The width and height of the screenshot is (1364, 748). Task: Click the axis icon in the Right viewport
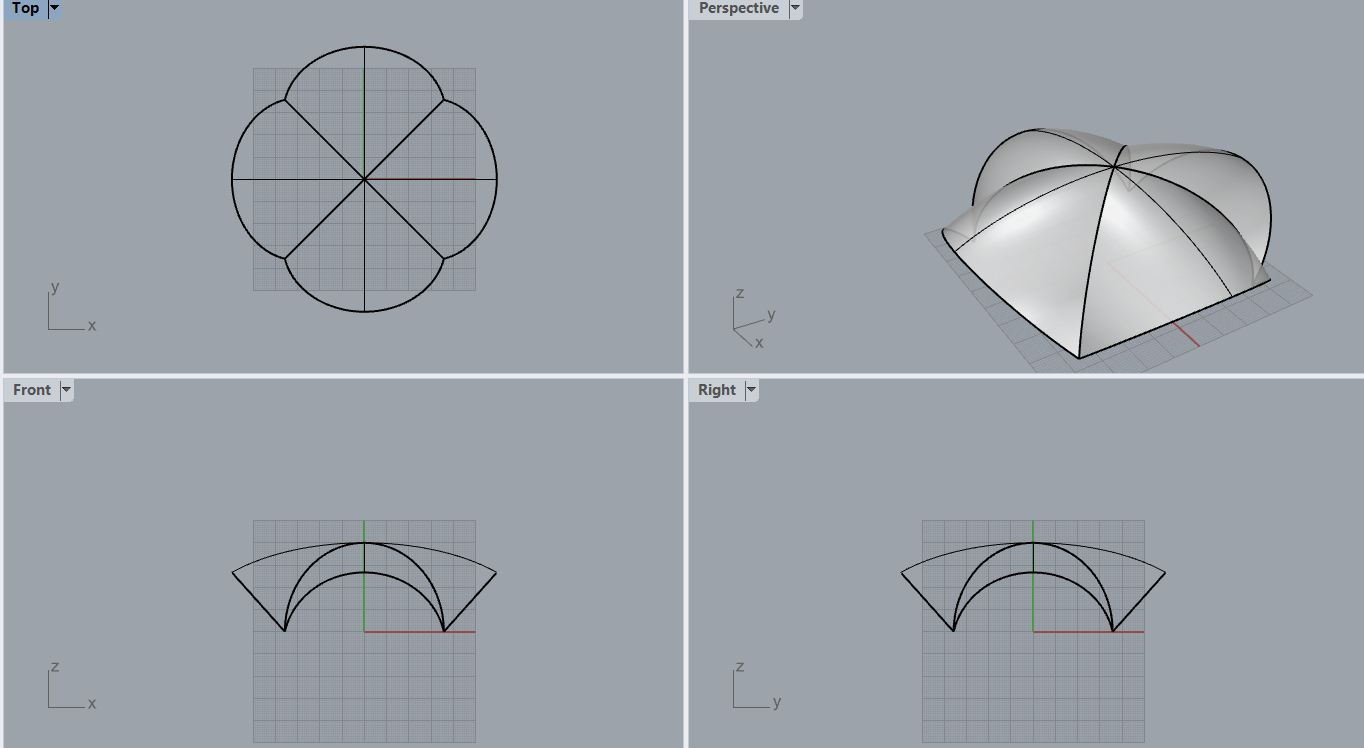(755, 685)
